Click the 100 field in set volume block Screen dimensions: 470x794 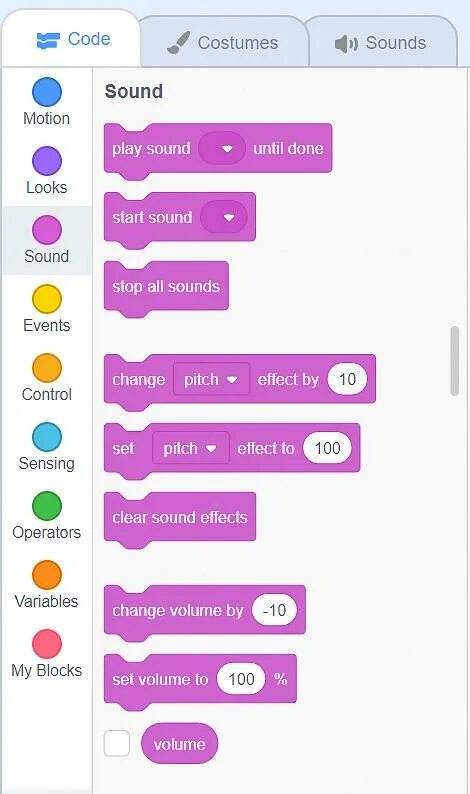(241, 679)
